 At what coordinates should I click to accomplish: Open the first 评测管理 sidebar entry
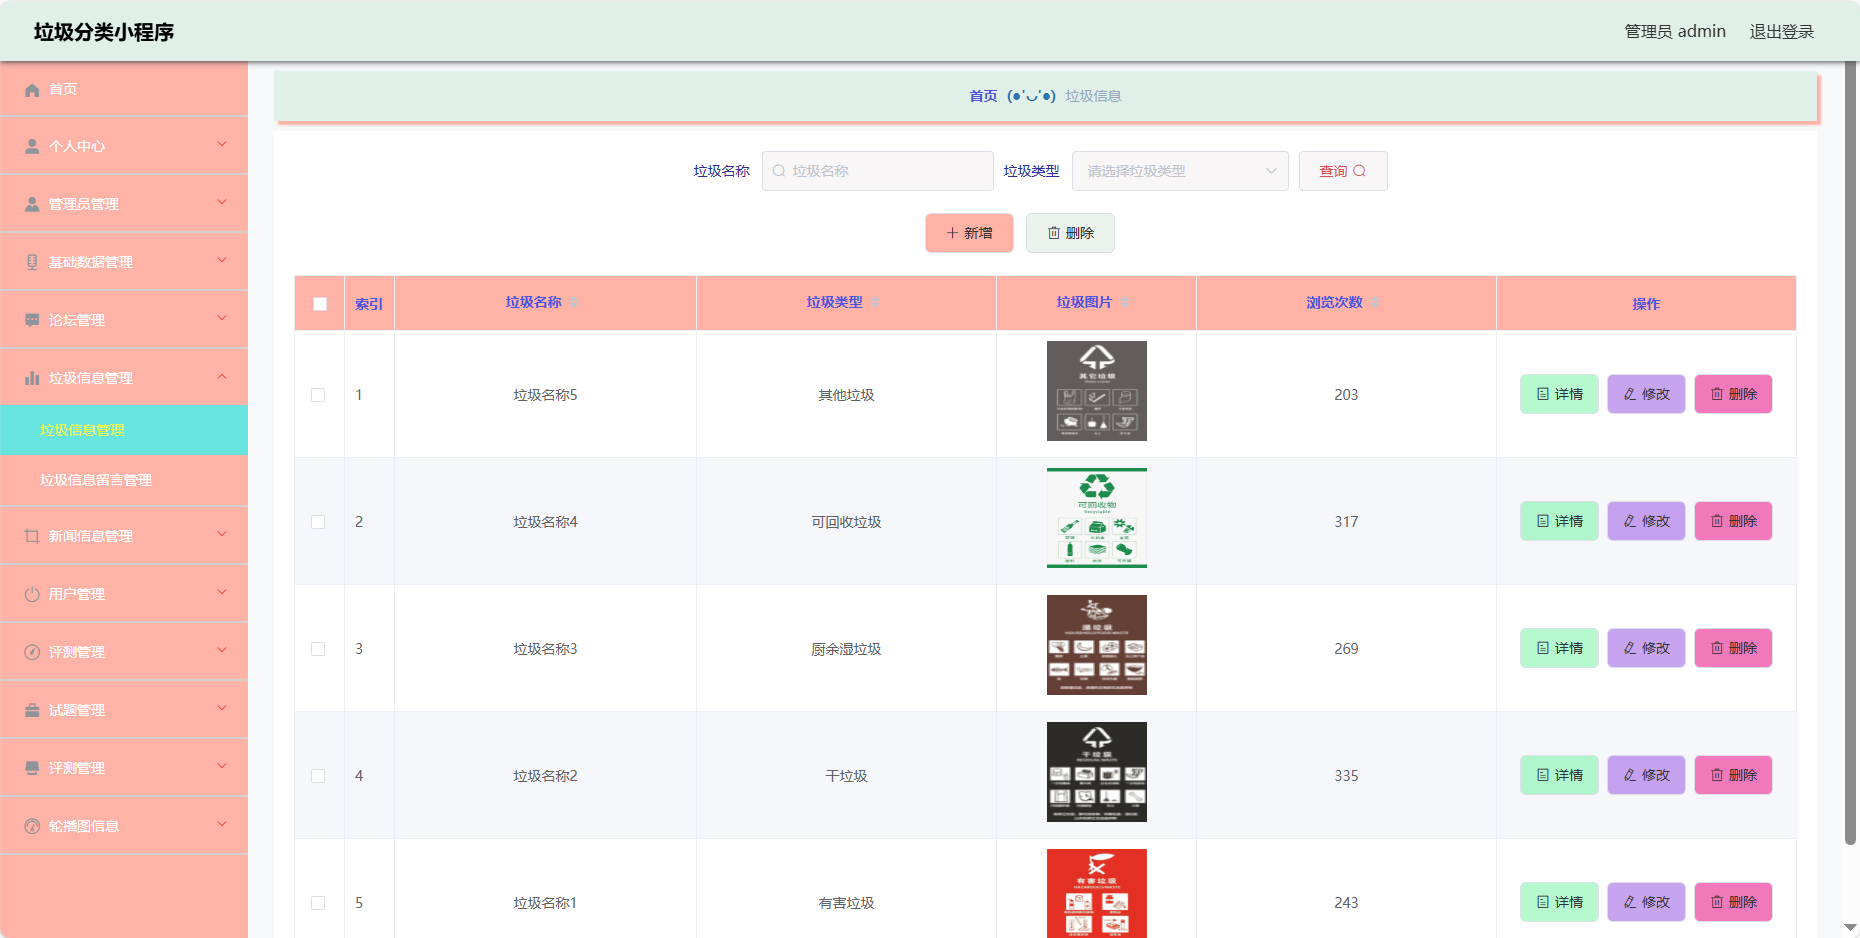tap(124, 652)
